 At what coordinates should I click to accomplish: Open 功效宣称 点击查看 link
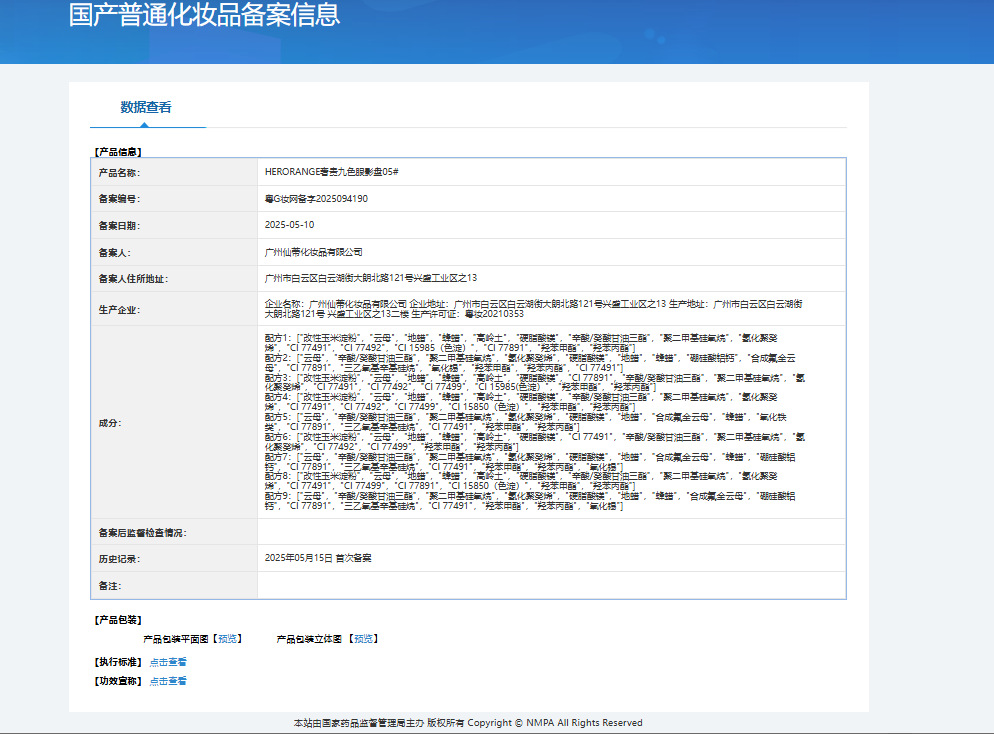tap(168, 681)
